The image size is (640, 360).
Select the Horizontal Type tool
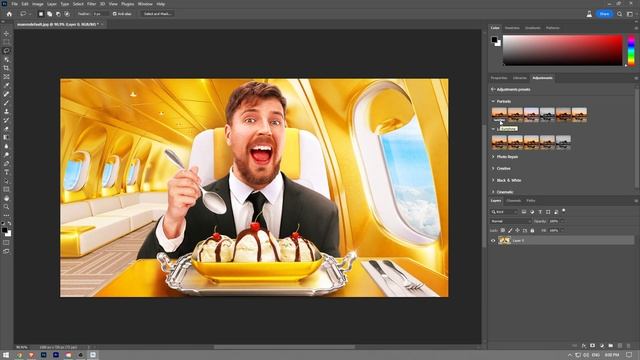[6, 172]
